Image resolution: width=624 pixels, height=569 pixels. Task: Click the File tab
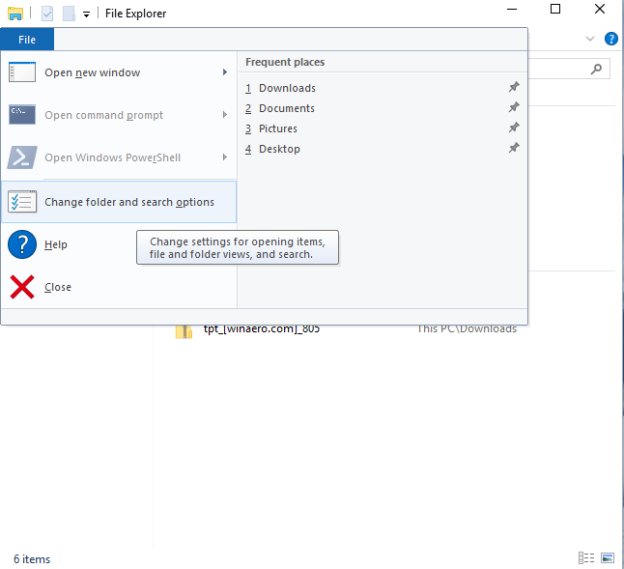[x=27, y=39]
